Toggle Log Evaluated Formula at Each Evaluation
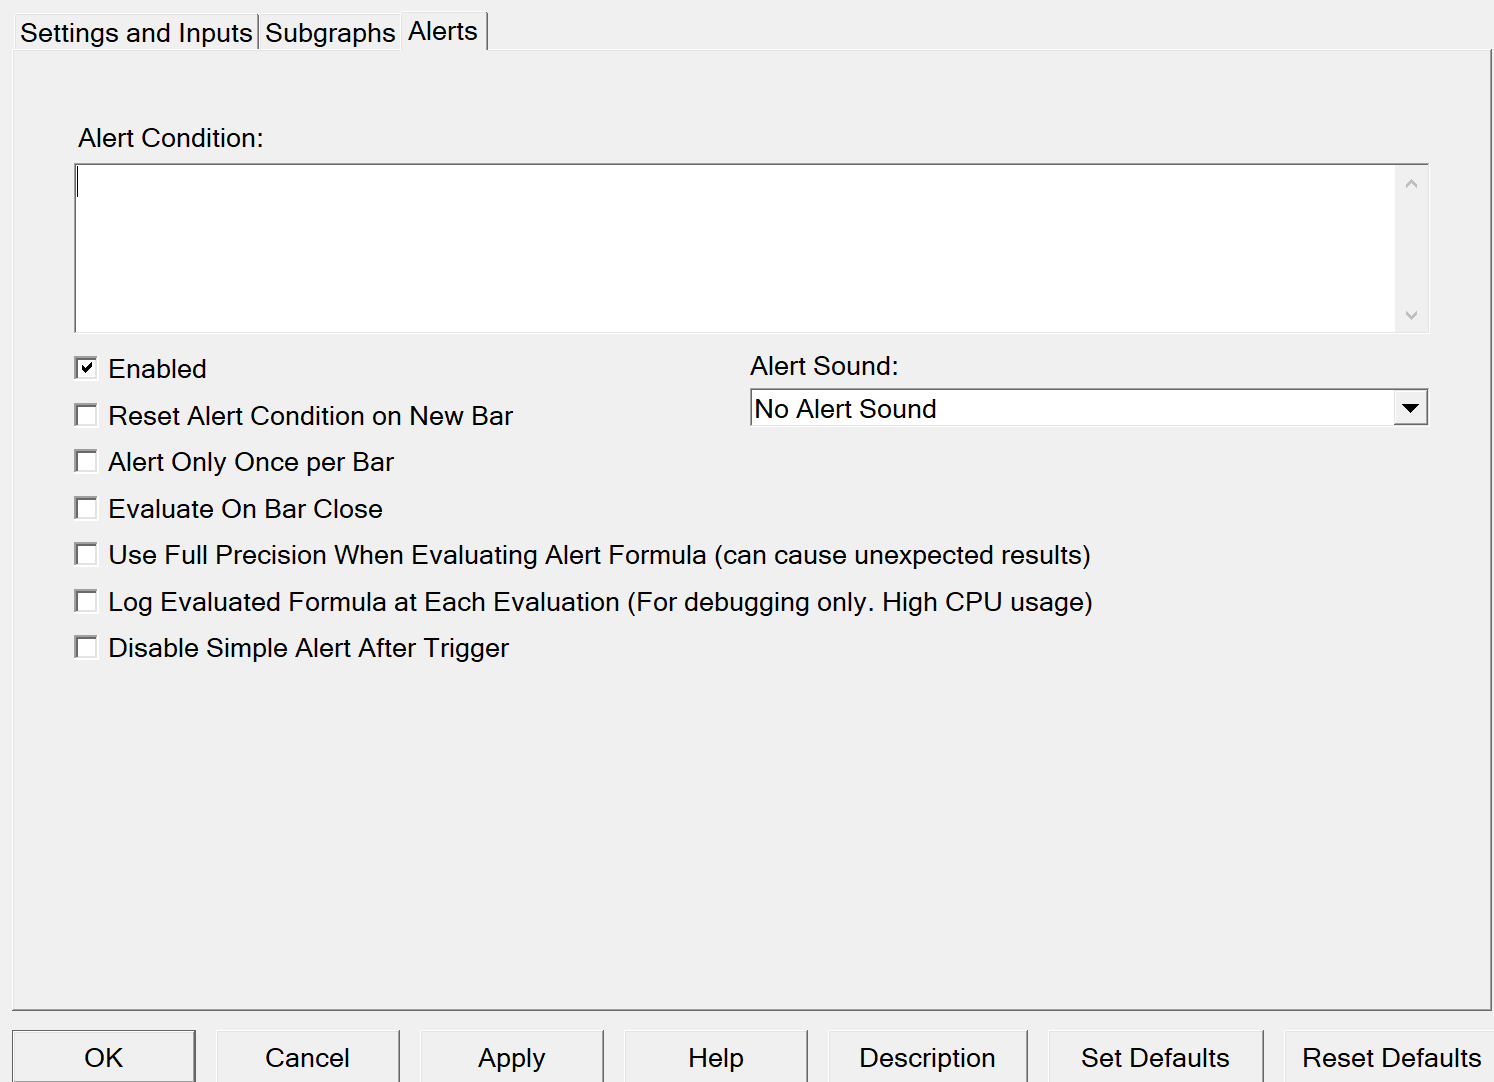 pyautogui.click(x=87, y=601)
